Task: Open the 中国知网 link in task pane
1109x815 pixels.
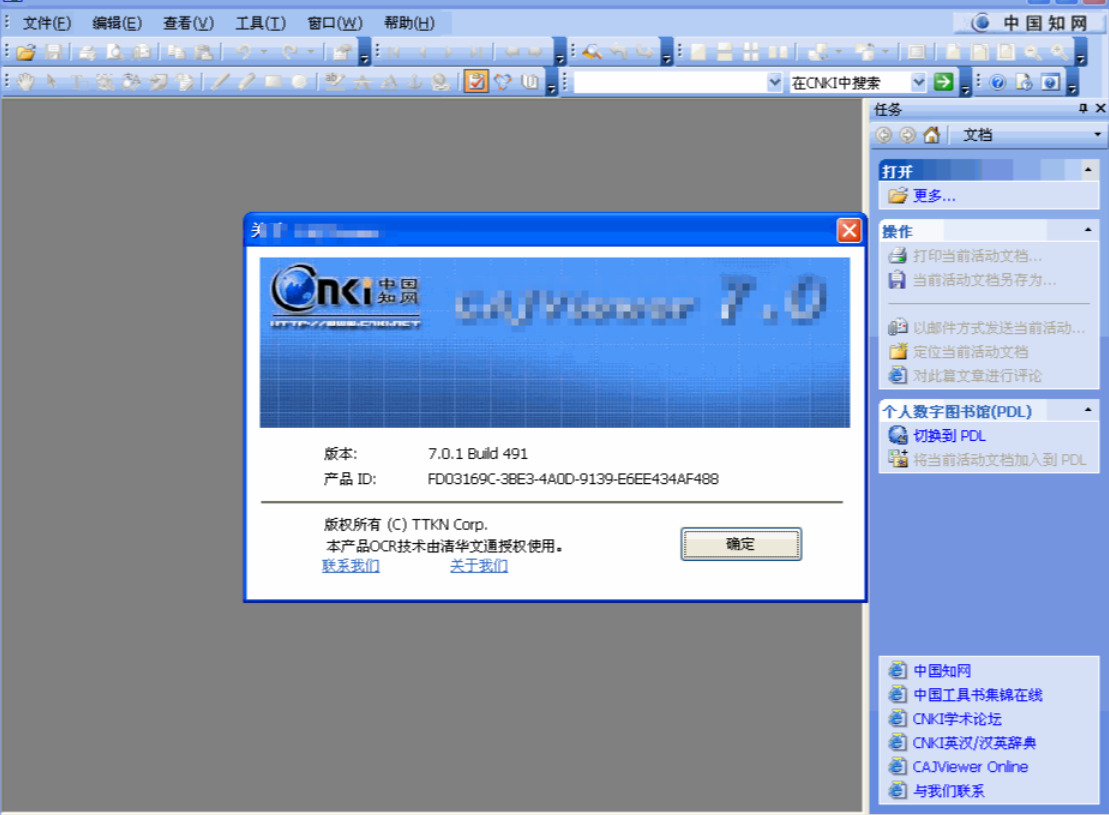Action: 941,671
